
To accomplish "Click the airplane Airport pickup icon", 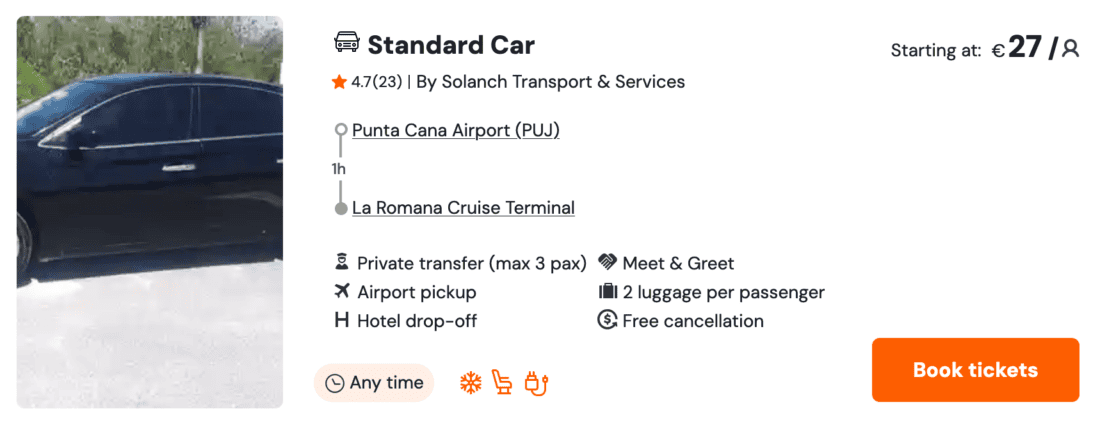I will click(342, 292).
